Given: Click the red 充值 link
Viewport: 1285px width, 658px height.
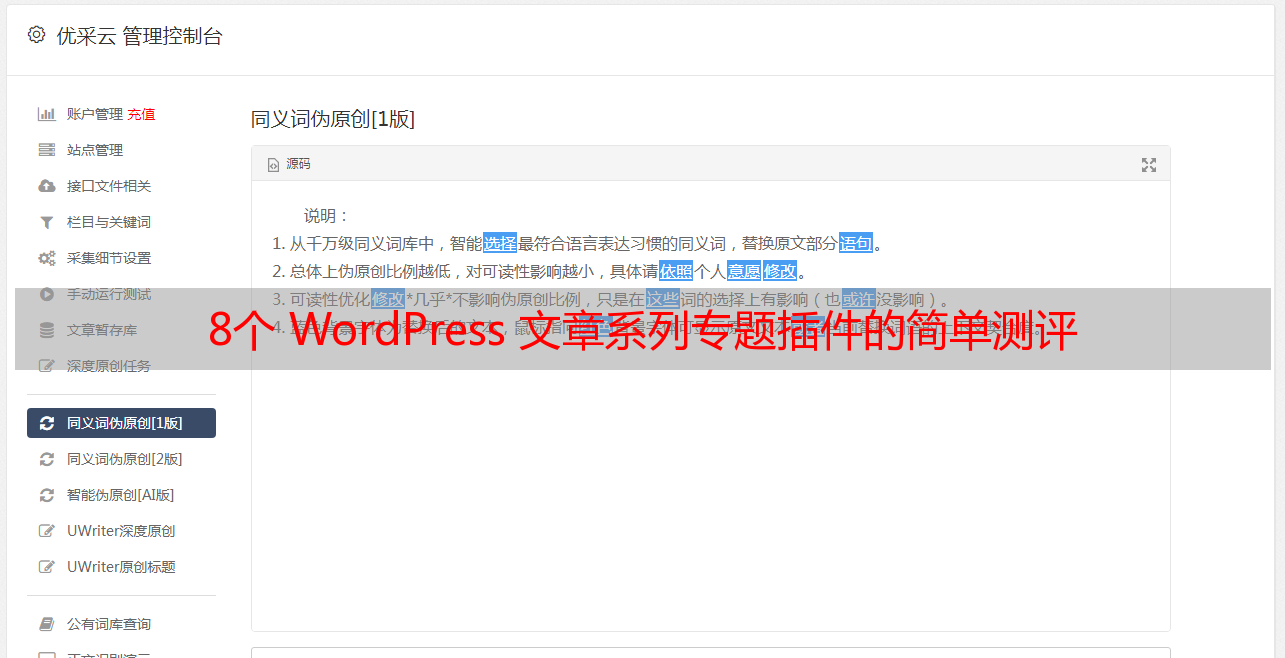Looking at the screenshot, I should [141, 114].
